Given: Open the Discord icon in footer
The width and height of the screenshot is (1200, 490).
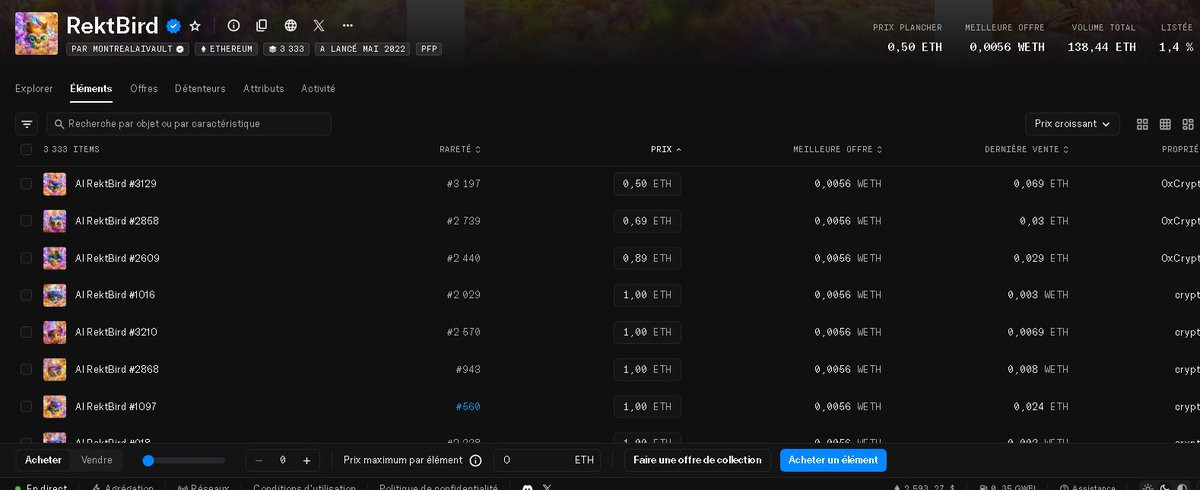Looking at the screenshot, I should [527, 487].
